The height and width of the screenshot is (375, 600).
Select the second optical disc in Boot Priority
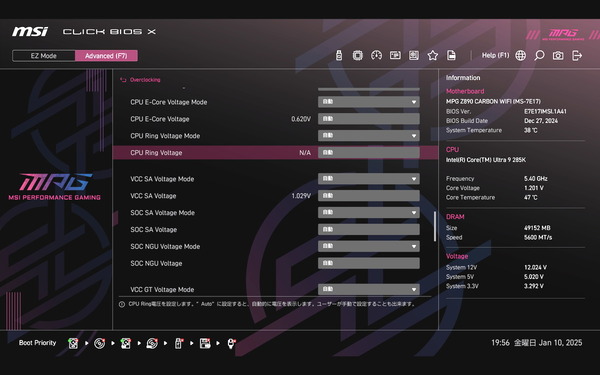click(152, 343)
